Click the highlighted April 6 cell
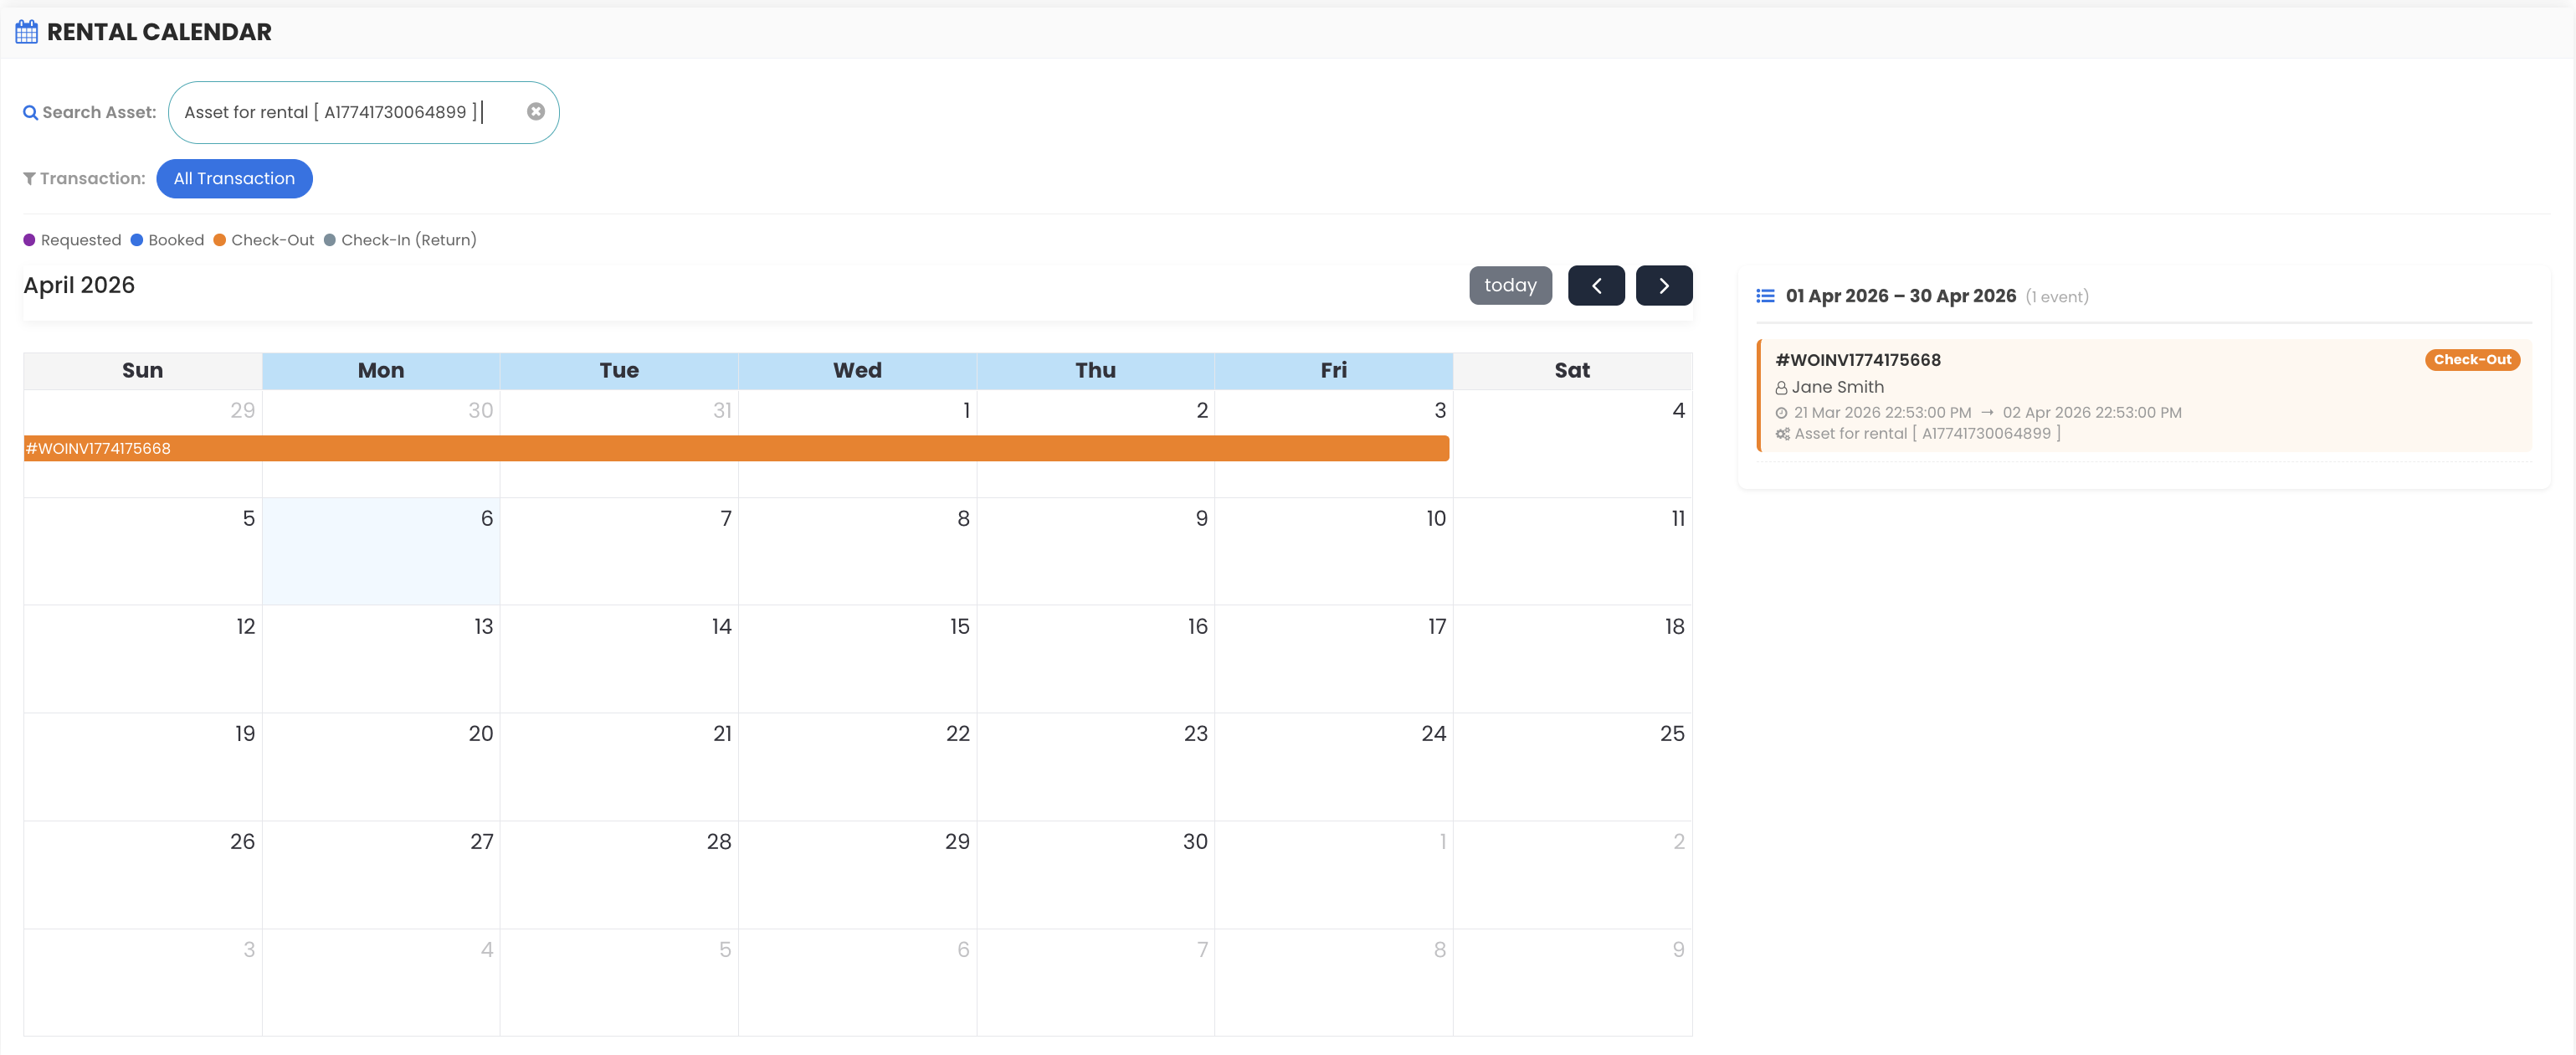 (x=380, y=551)
